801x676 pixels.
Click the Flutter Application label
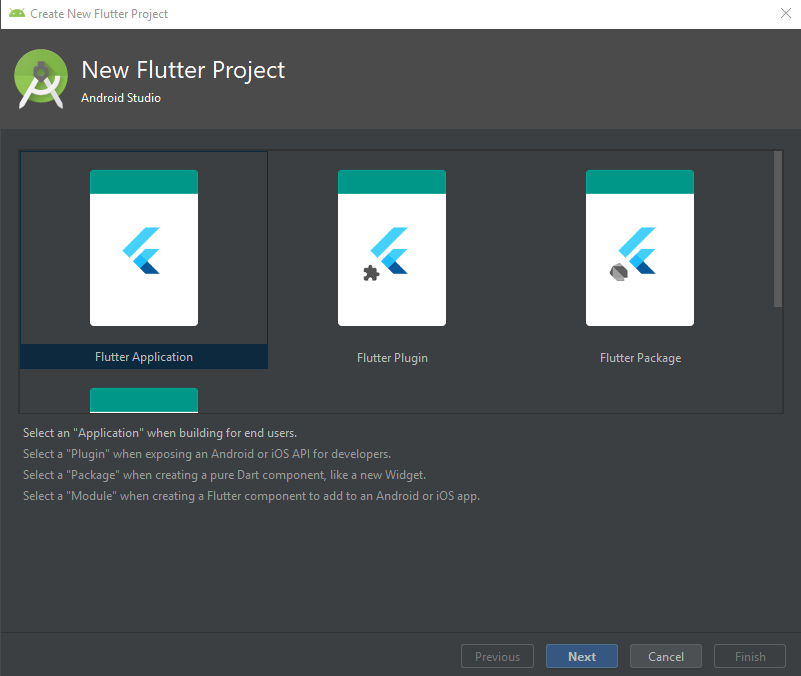pyautogui.click(x=144, y=357)
